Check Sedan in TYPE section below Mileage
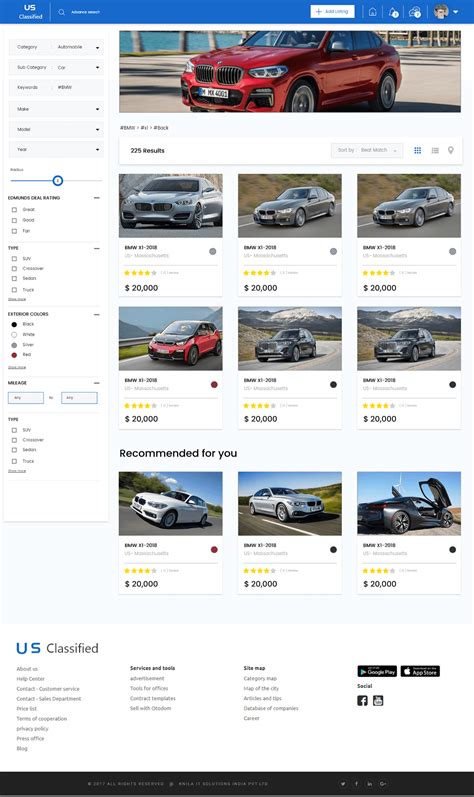This screenshot has width=474, height=797. click(x=14, y=450)
